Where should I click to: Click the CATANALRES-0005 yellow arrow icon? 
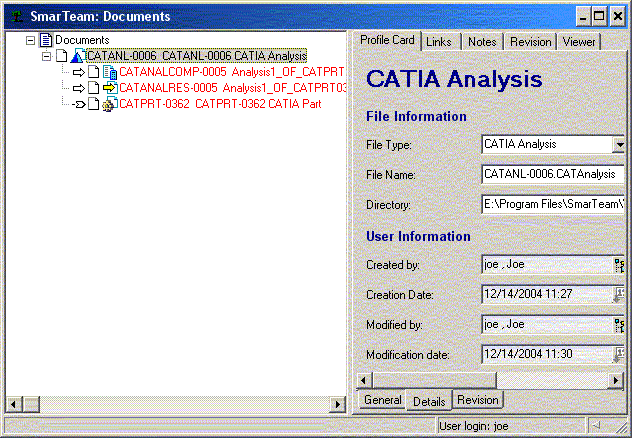[110, 88]
